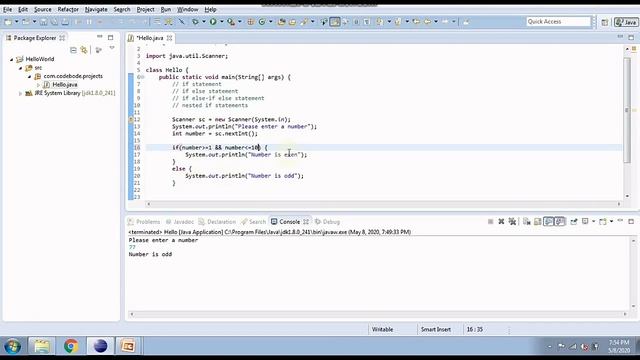Click the Clear Console icon
Image resolution: width=640 pixels, height=360 pixels.
(527, 222)
